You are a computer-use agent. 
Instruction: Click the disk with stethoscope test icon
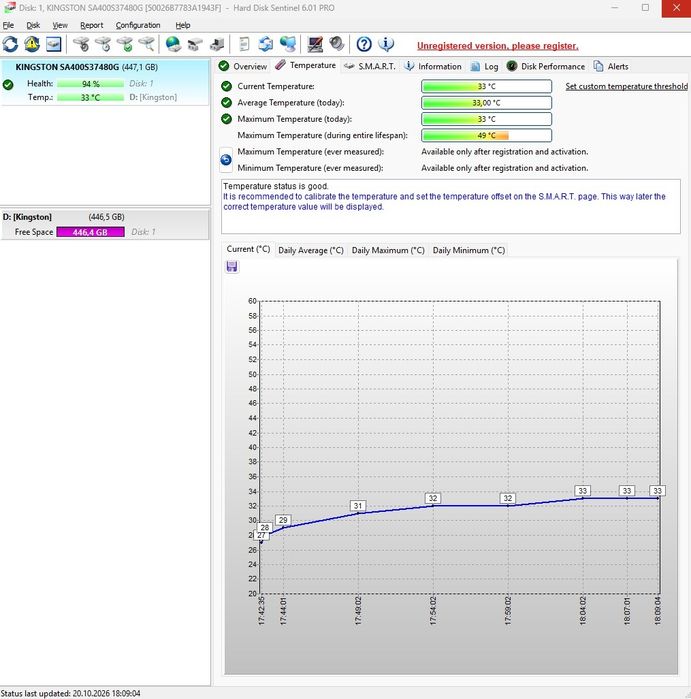[x=81, y=44]
